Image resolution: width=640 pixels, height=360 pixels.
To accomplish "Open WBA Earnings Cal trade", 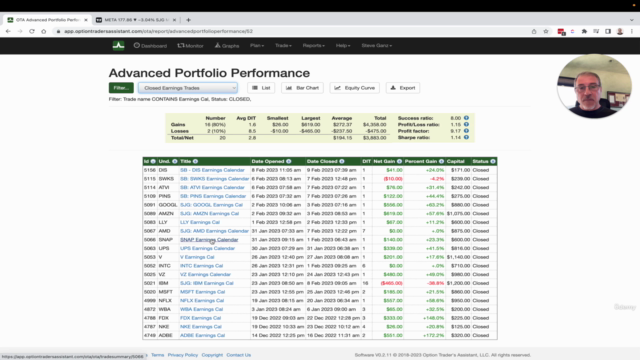I will click(x=202, y=309).
